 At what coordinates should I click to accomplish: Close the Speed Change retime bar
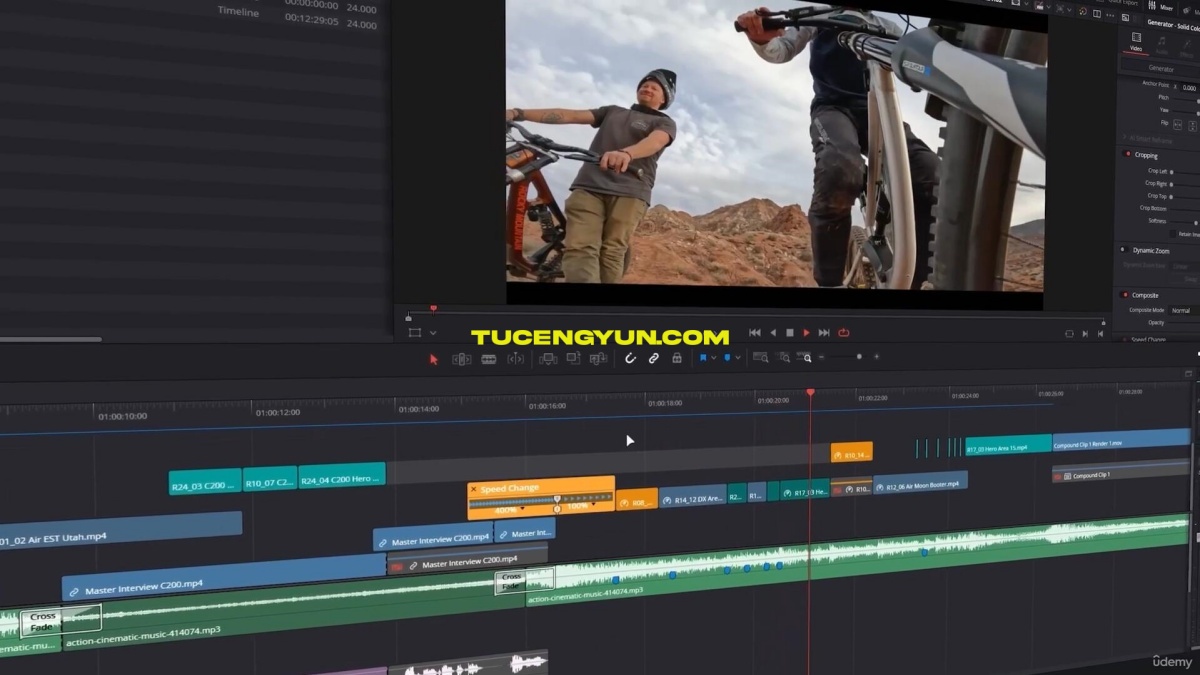[x=473, y=489]
